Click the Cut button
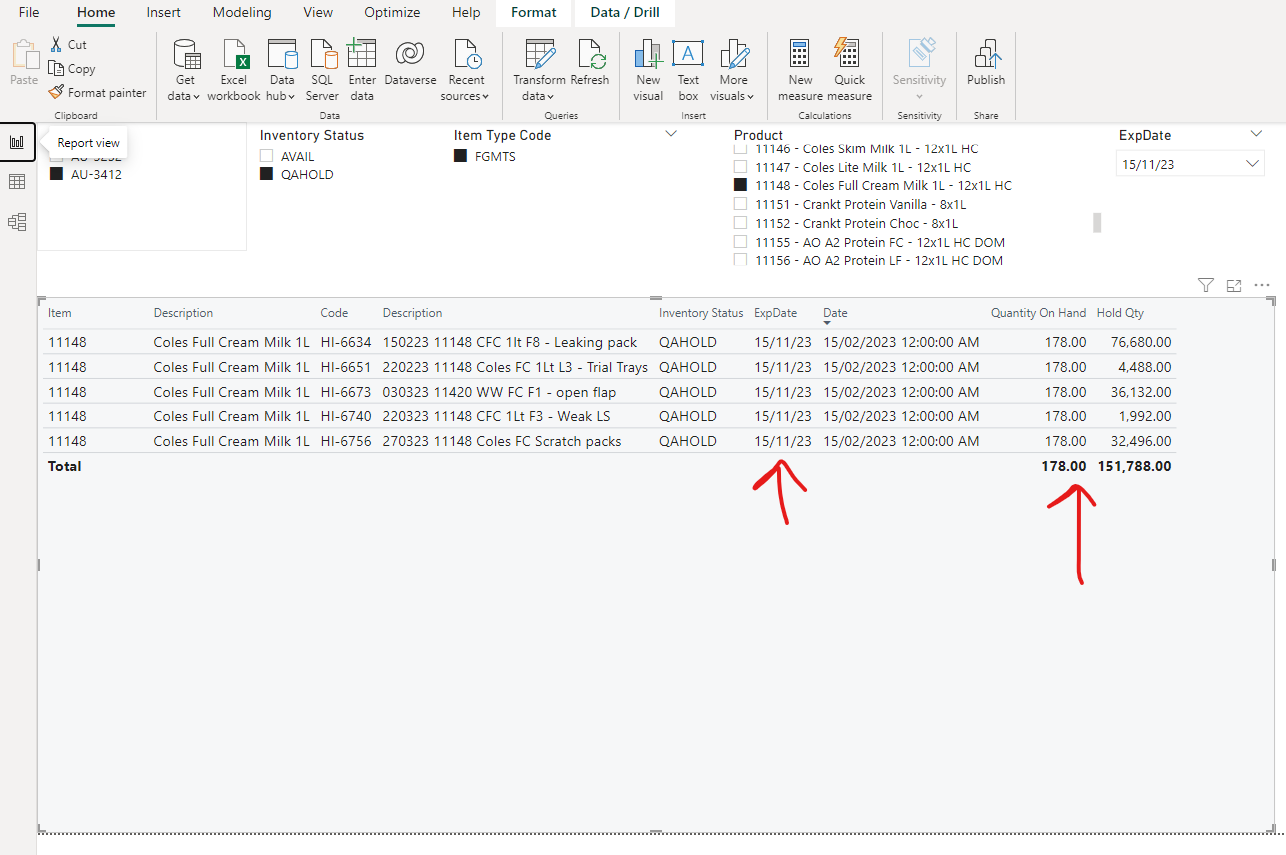This screenshot has width=1286, height=855. click(68, 45)
